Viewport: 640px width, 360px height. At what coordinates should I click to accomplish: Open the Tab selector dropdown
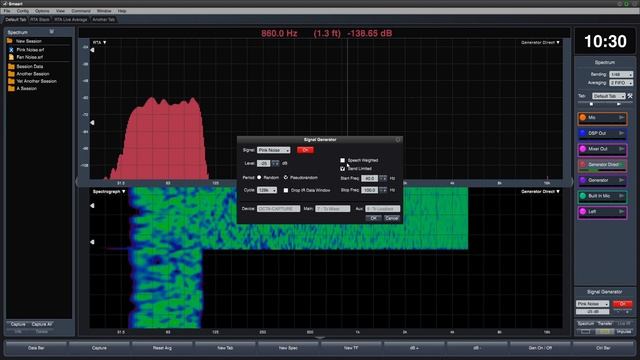tap(609, 96)
